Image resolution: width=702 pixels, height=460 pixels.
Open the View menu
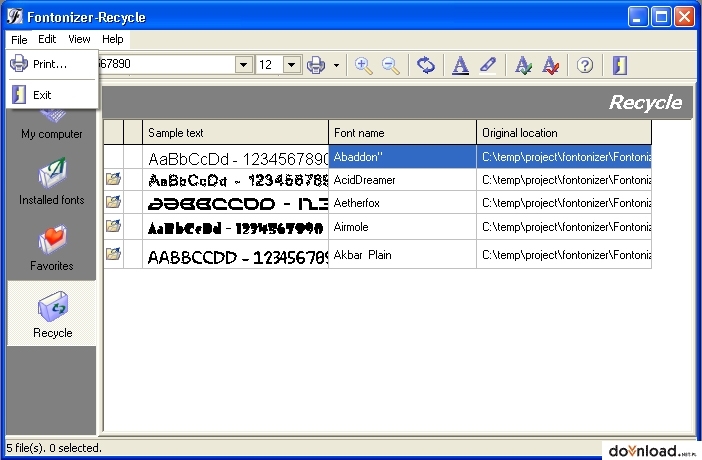[79, 39]
